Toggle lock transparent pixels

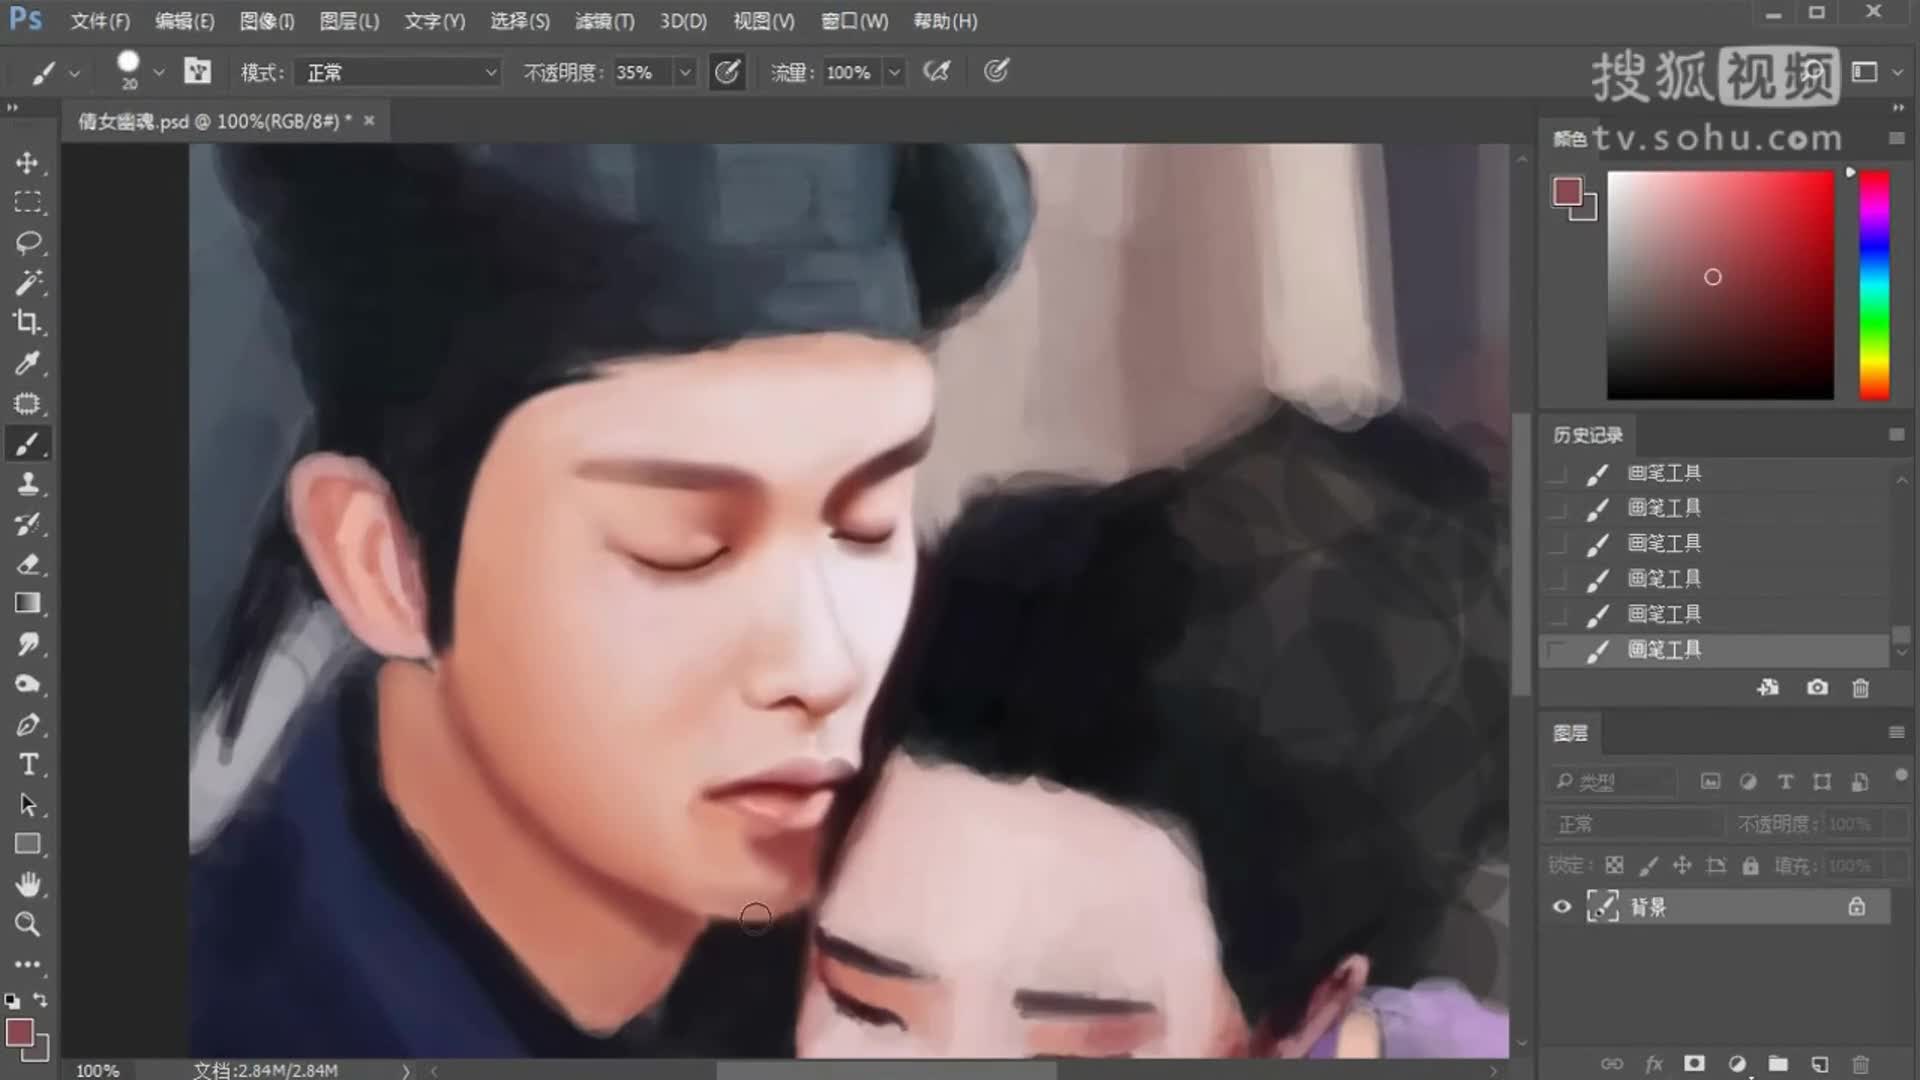point(1614,865)
